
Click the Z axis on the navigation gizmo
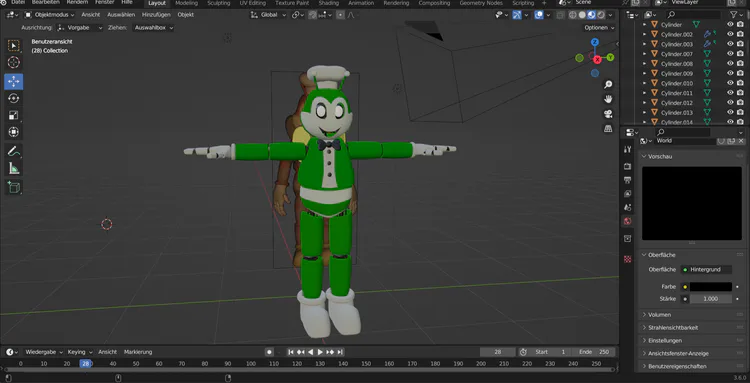595,42
